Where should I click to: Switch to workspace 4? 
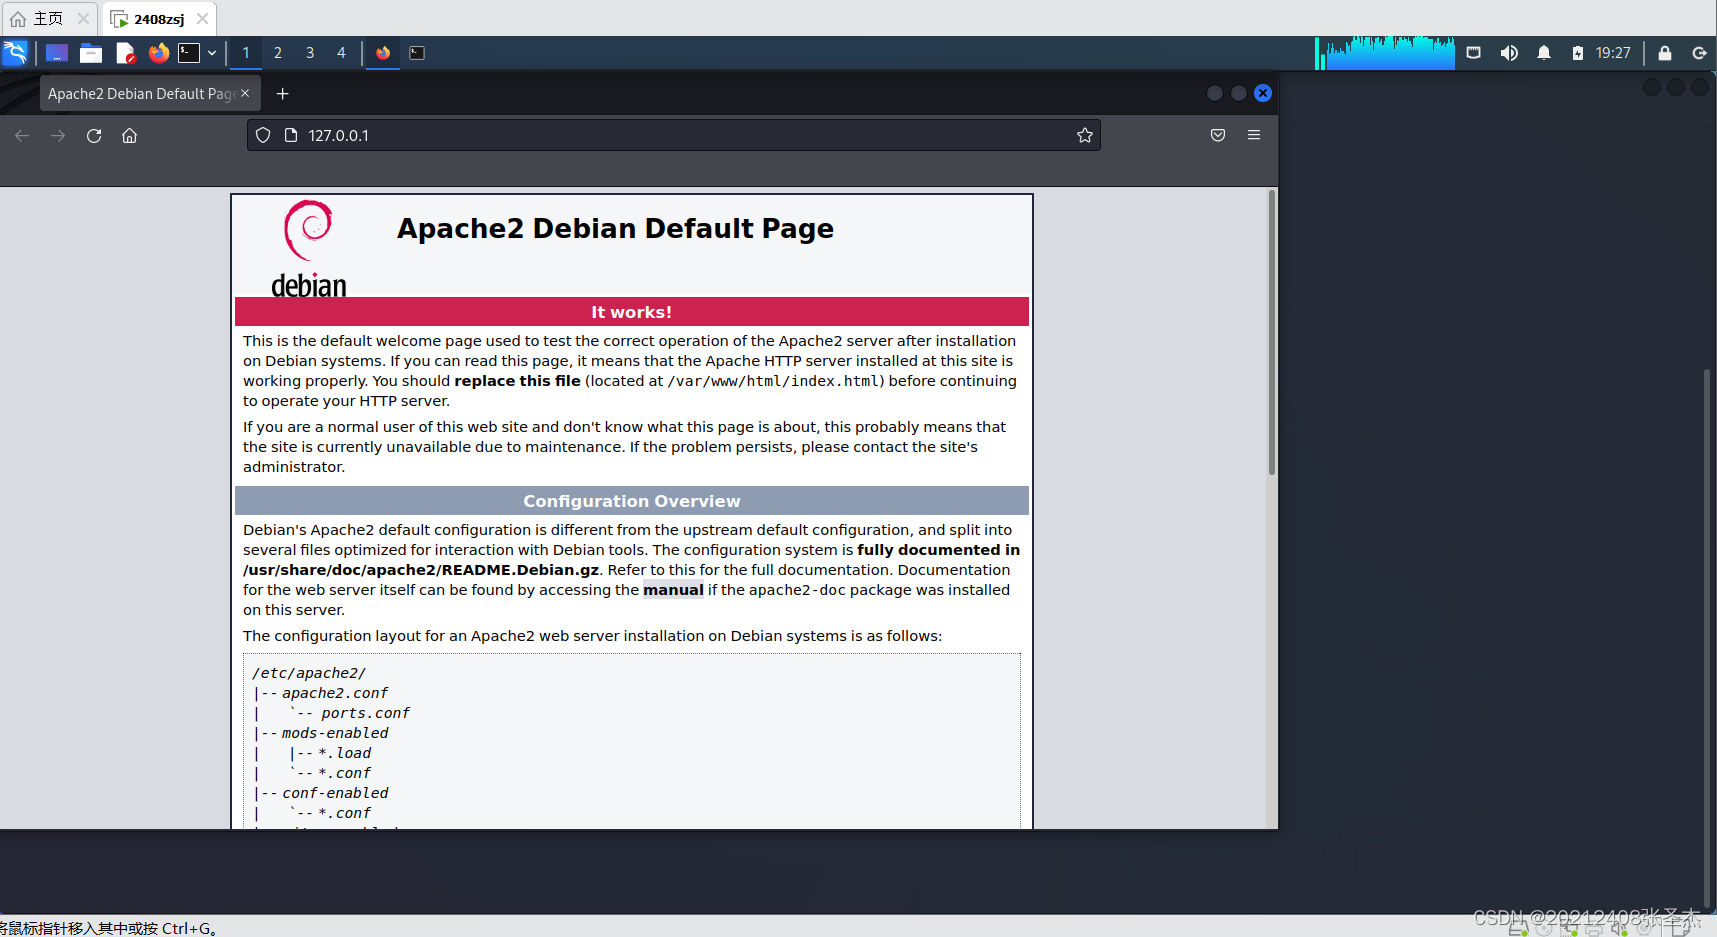click(x=341, y=53)
